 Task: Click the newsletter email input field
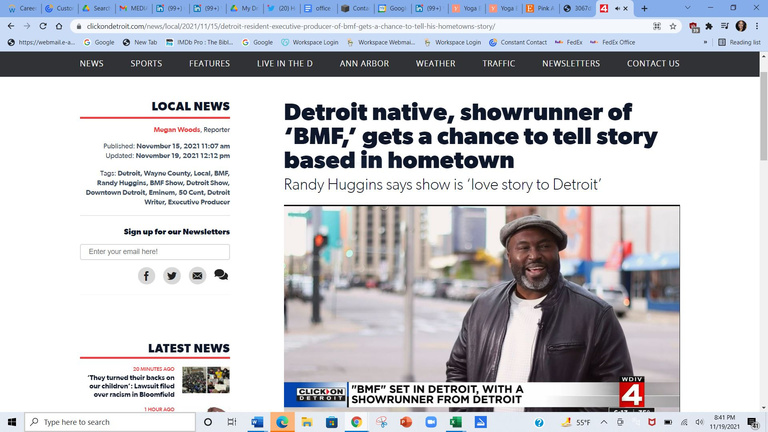(x=155, y=252)
